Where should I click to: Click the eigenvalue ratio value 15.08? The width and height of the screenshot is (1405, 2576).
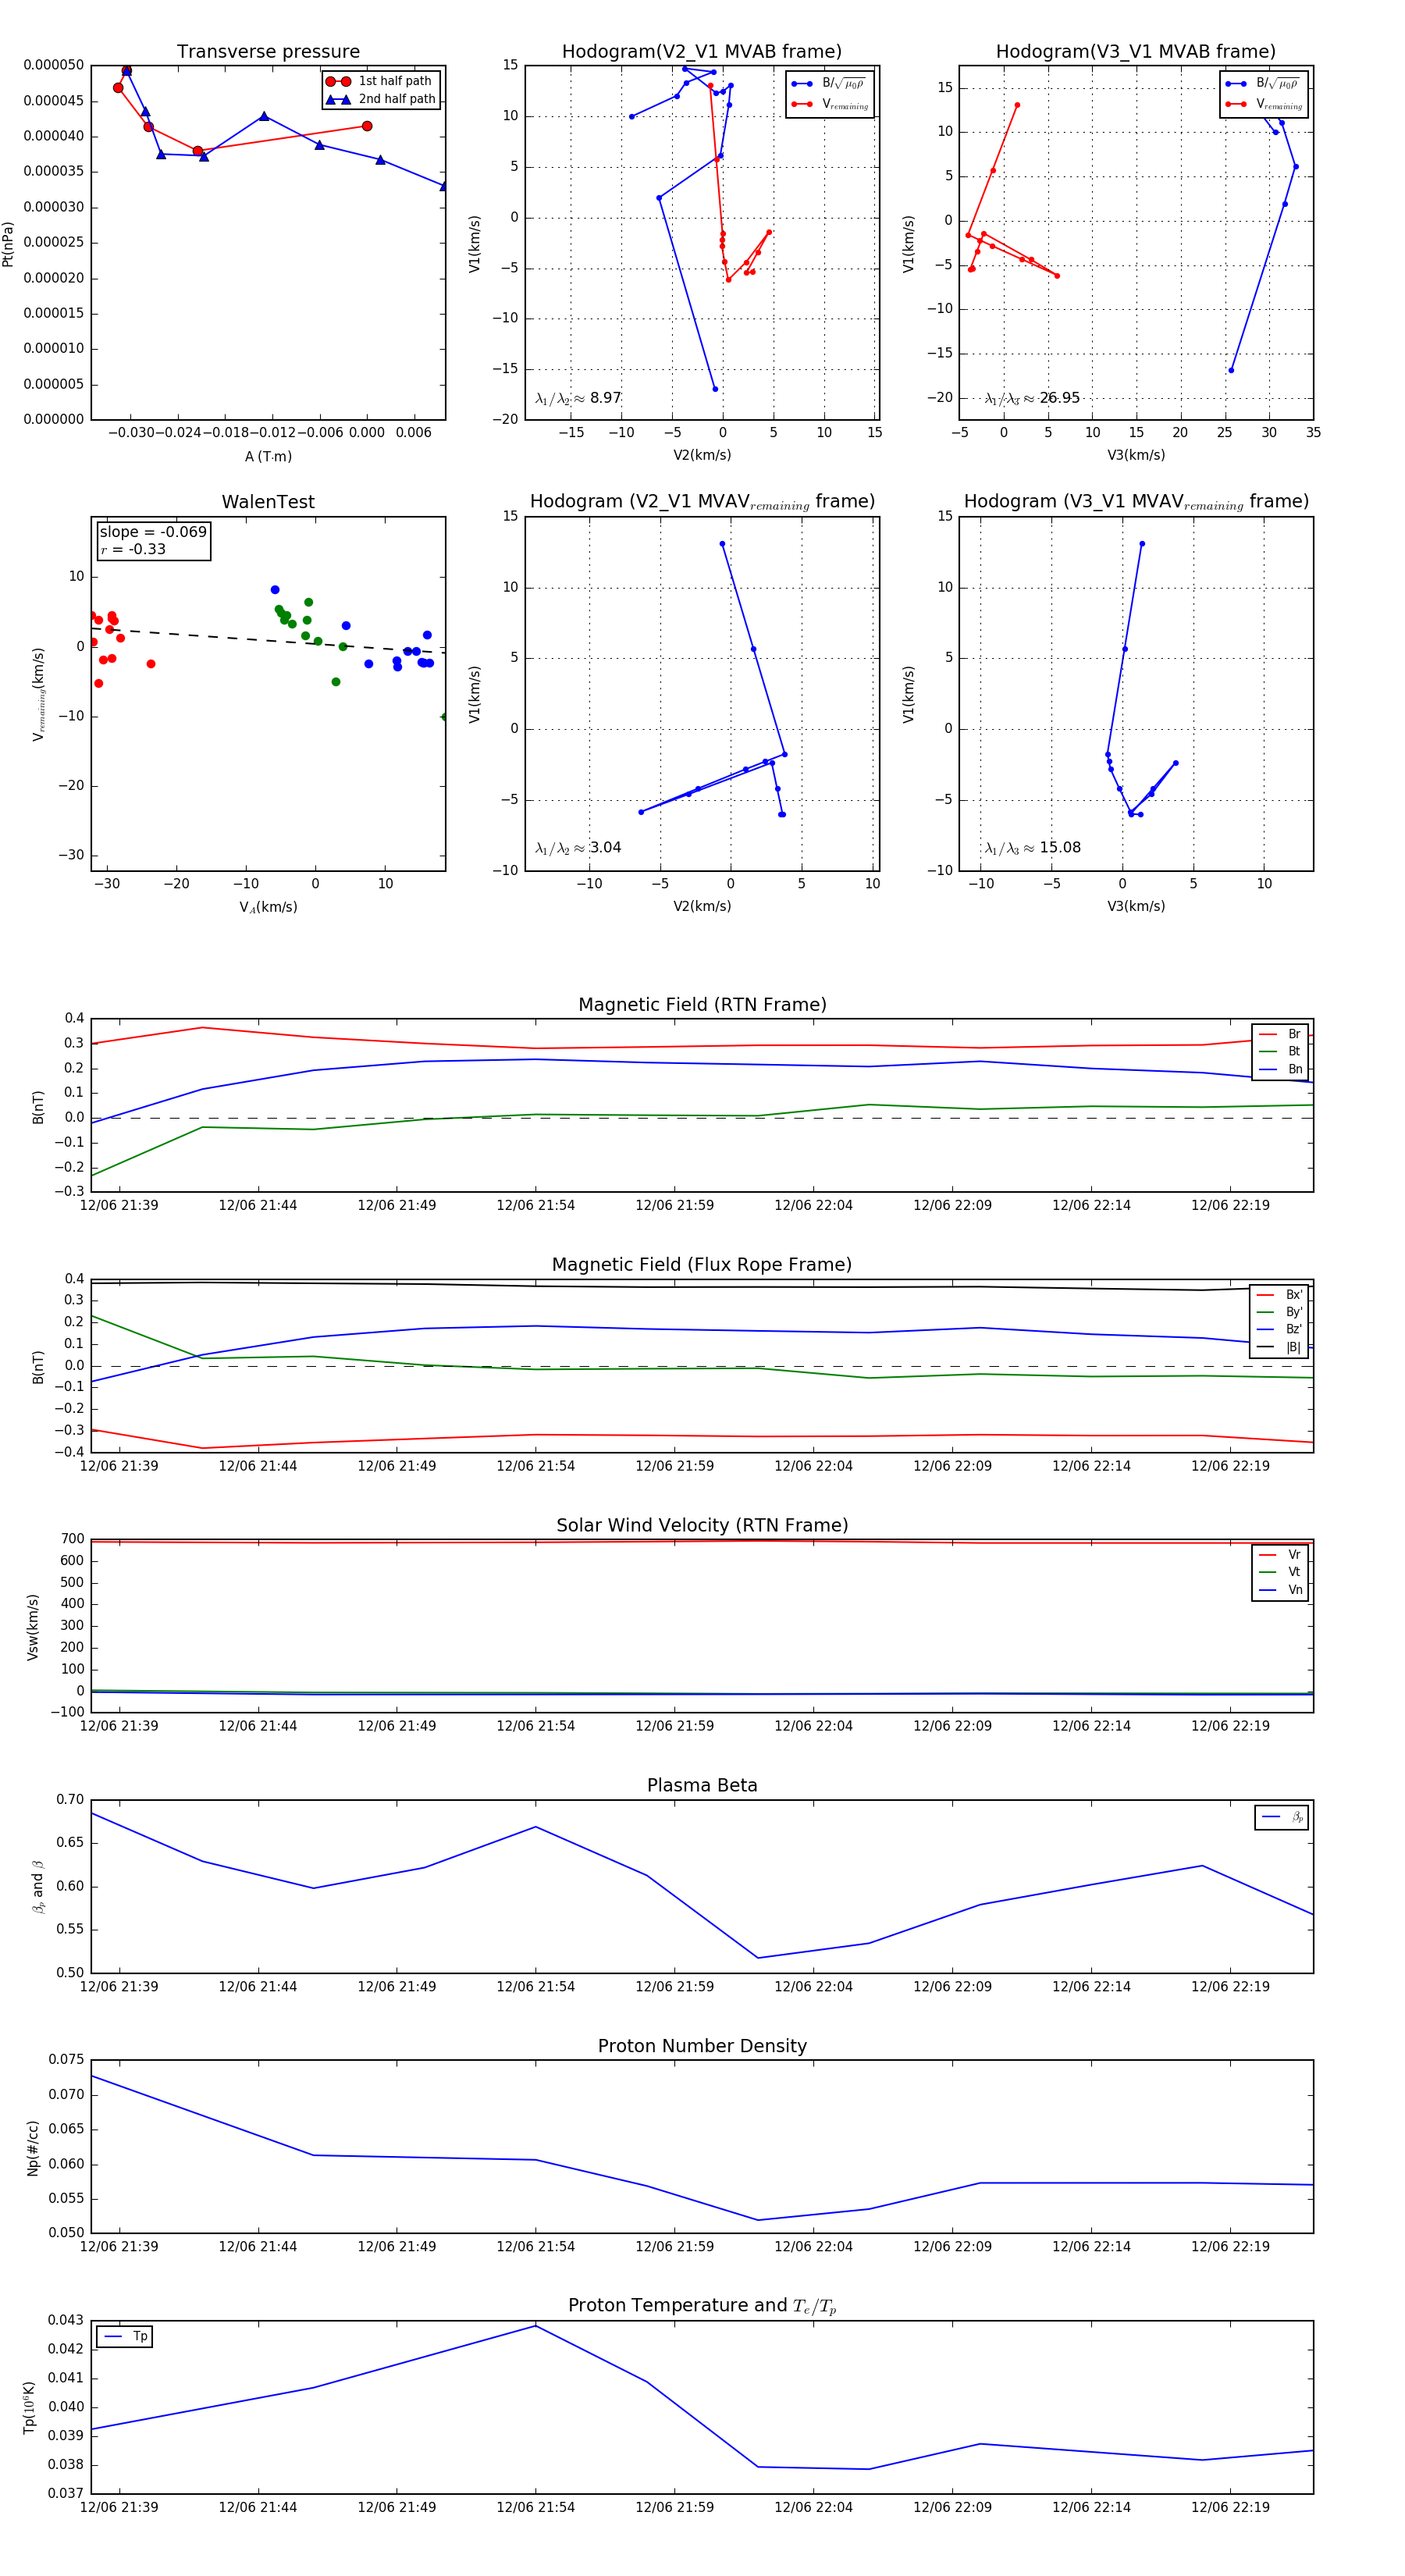click(1060, 848)
